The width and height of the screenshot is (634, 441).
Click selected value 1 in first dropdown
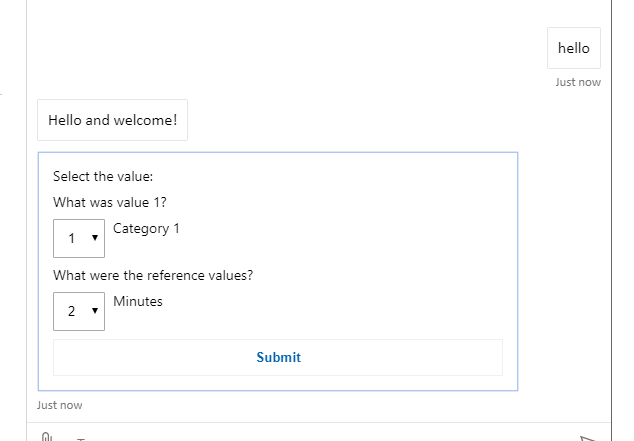pyautogui.click(x=71, y=238)
